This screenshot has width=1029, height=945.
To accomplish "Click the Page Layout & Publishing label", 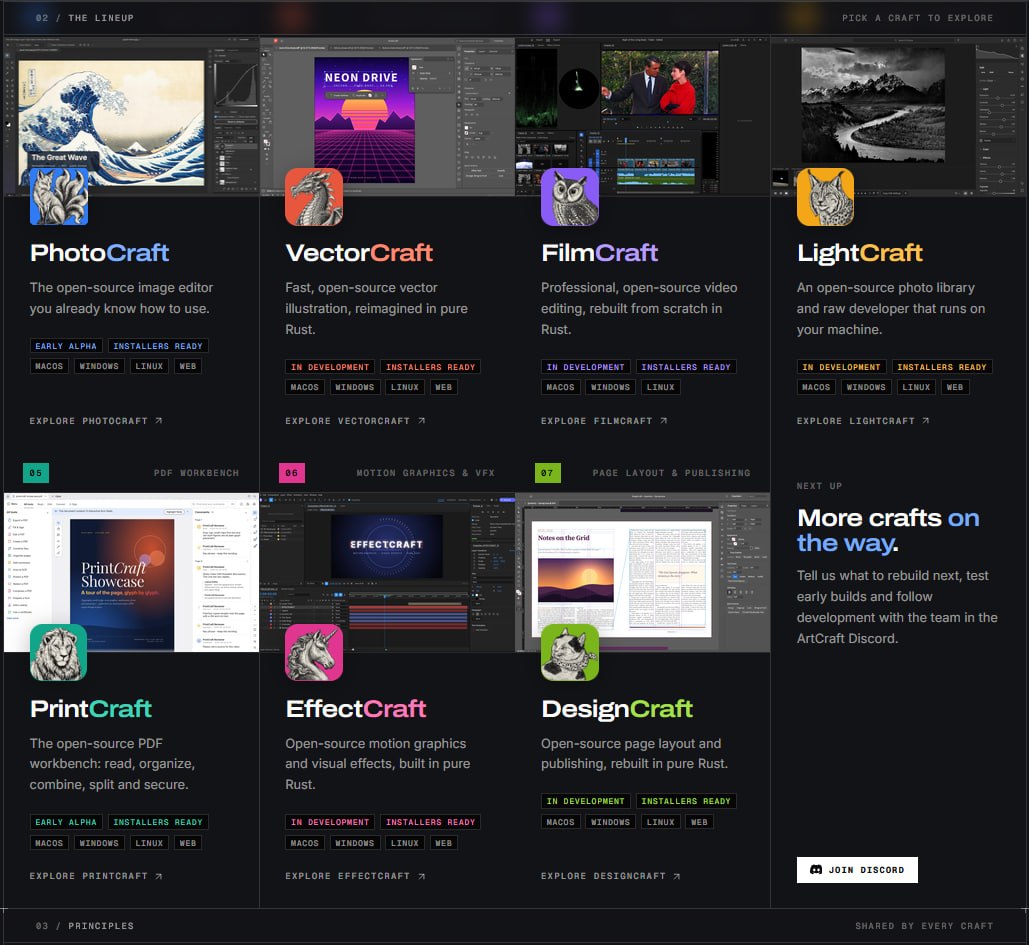I will pyautogui.click(x=671, y=472).
